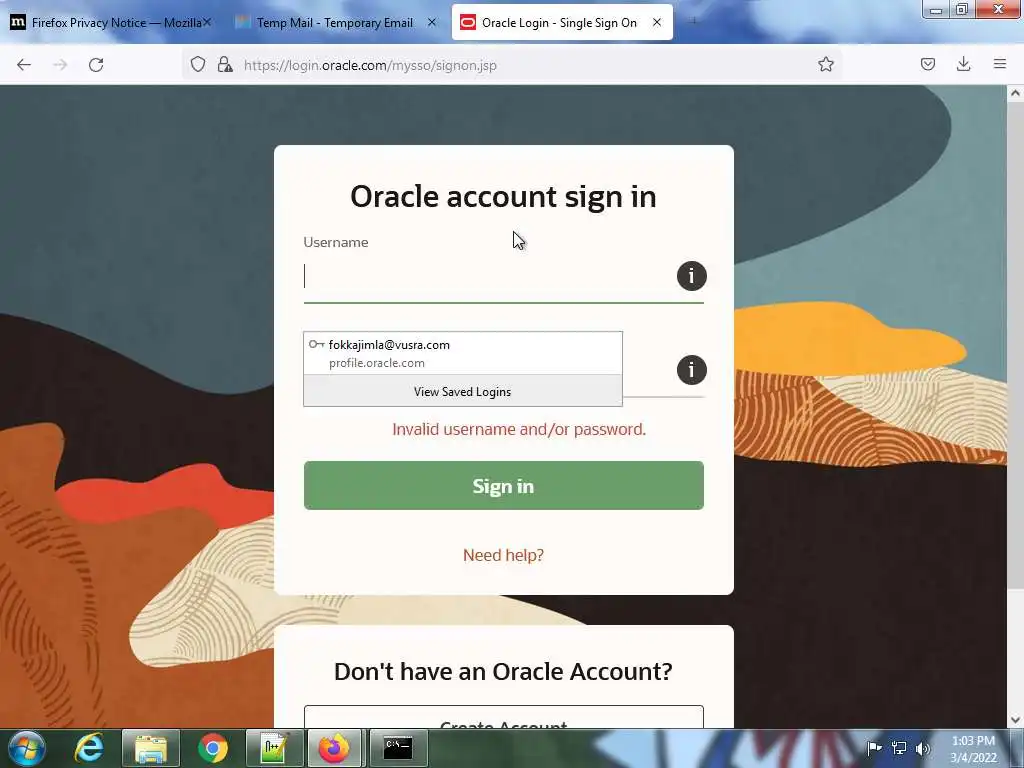Click the scrollbar down arrow

pyautogui.click(x=1015, y=720)
